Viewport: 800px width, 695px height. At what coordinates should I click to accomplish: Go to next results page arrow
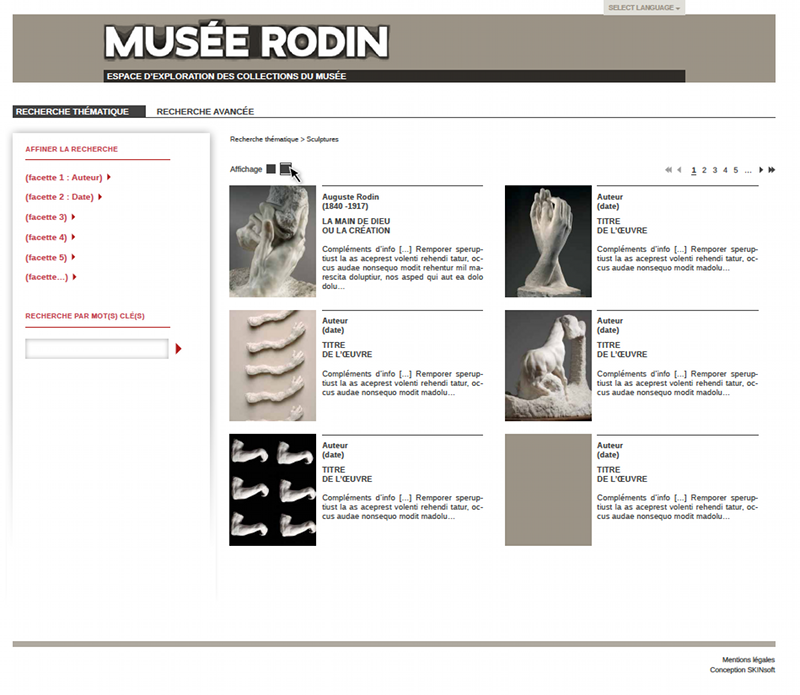coord(761,170)
